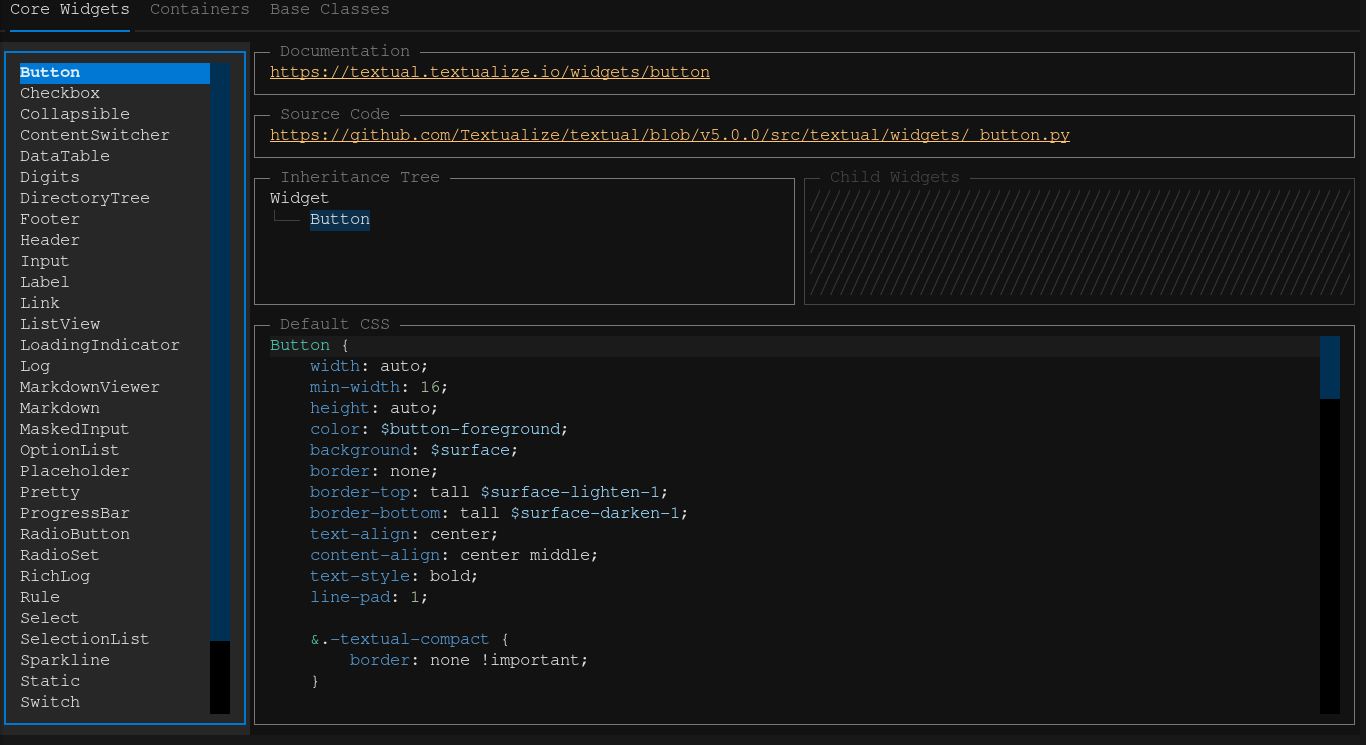This screenshot has width=1366, height=745.
Task: Select ProgressBar in the widget list
Action: pos(75,512)
